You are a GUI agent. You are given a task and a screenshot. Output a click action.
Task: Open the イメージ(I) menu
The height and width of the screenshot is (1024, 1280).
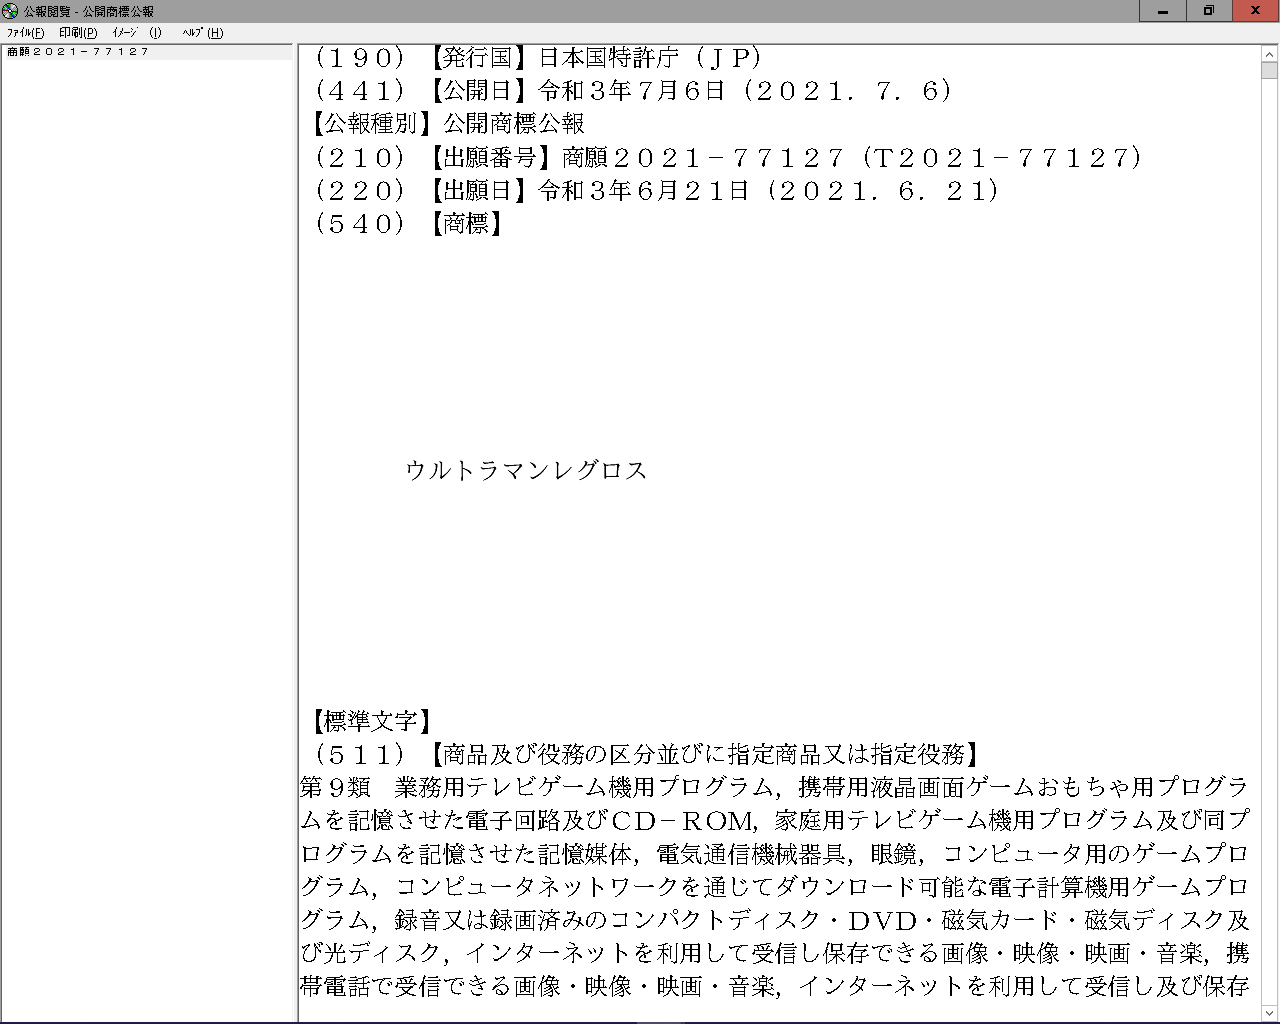(136, 33)
